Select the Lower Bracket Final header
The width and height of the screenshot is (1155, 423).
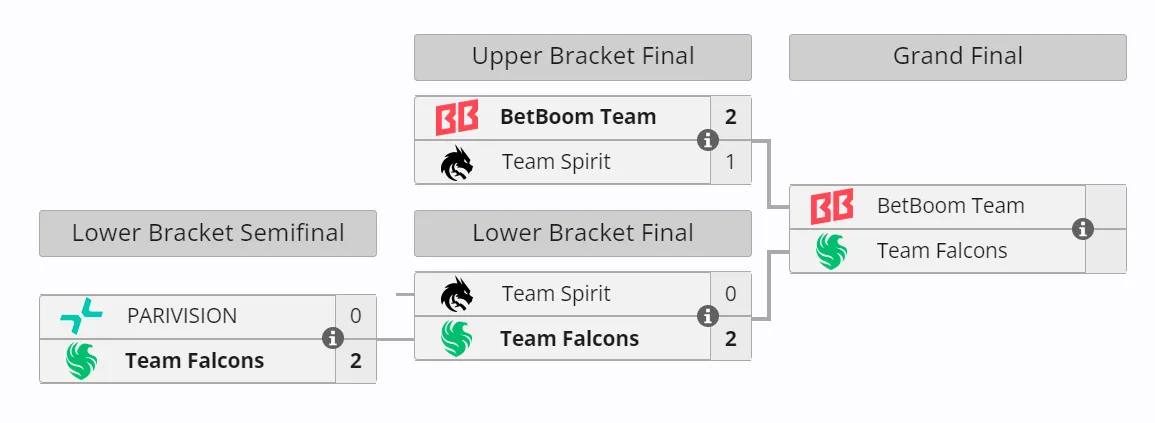pos(583,234)
